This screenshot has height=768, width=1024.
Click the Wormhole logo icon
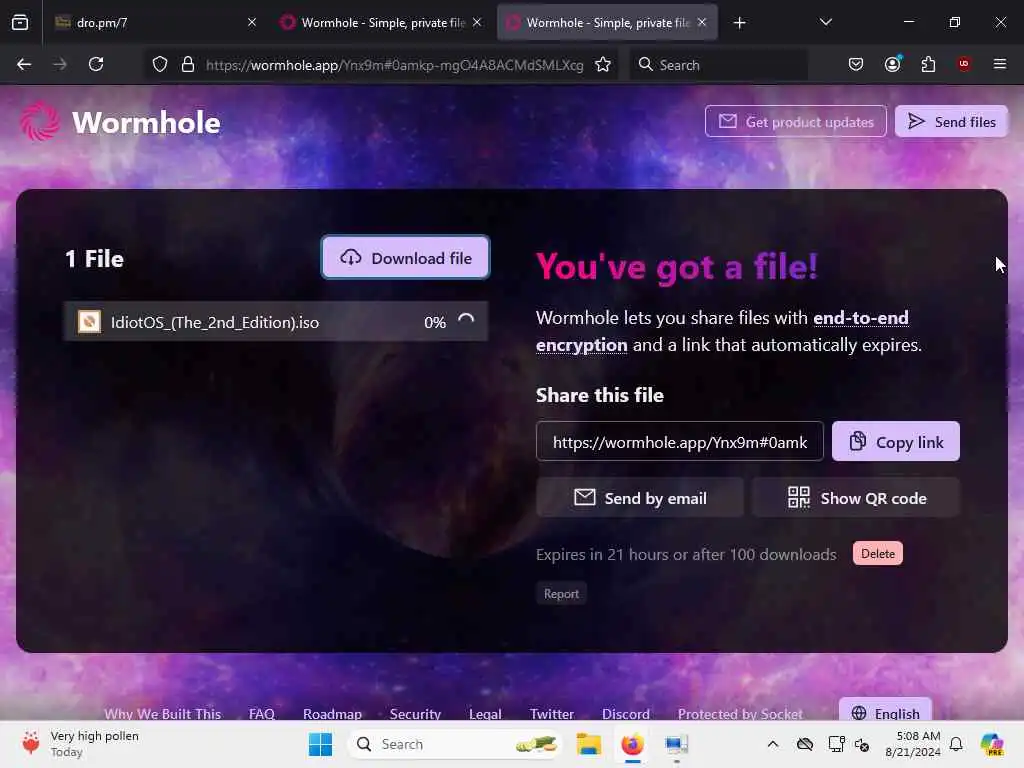point(40,121)
